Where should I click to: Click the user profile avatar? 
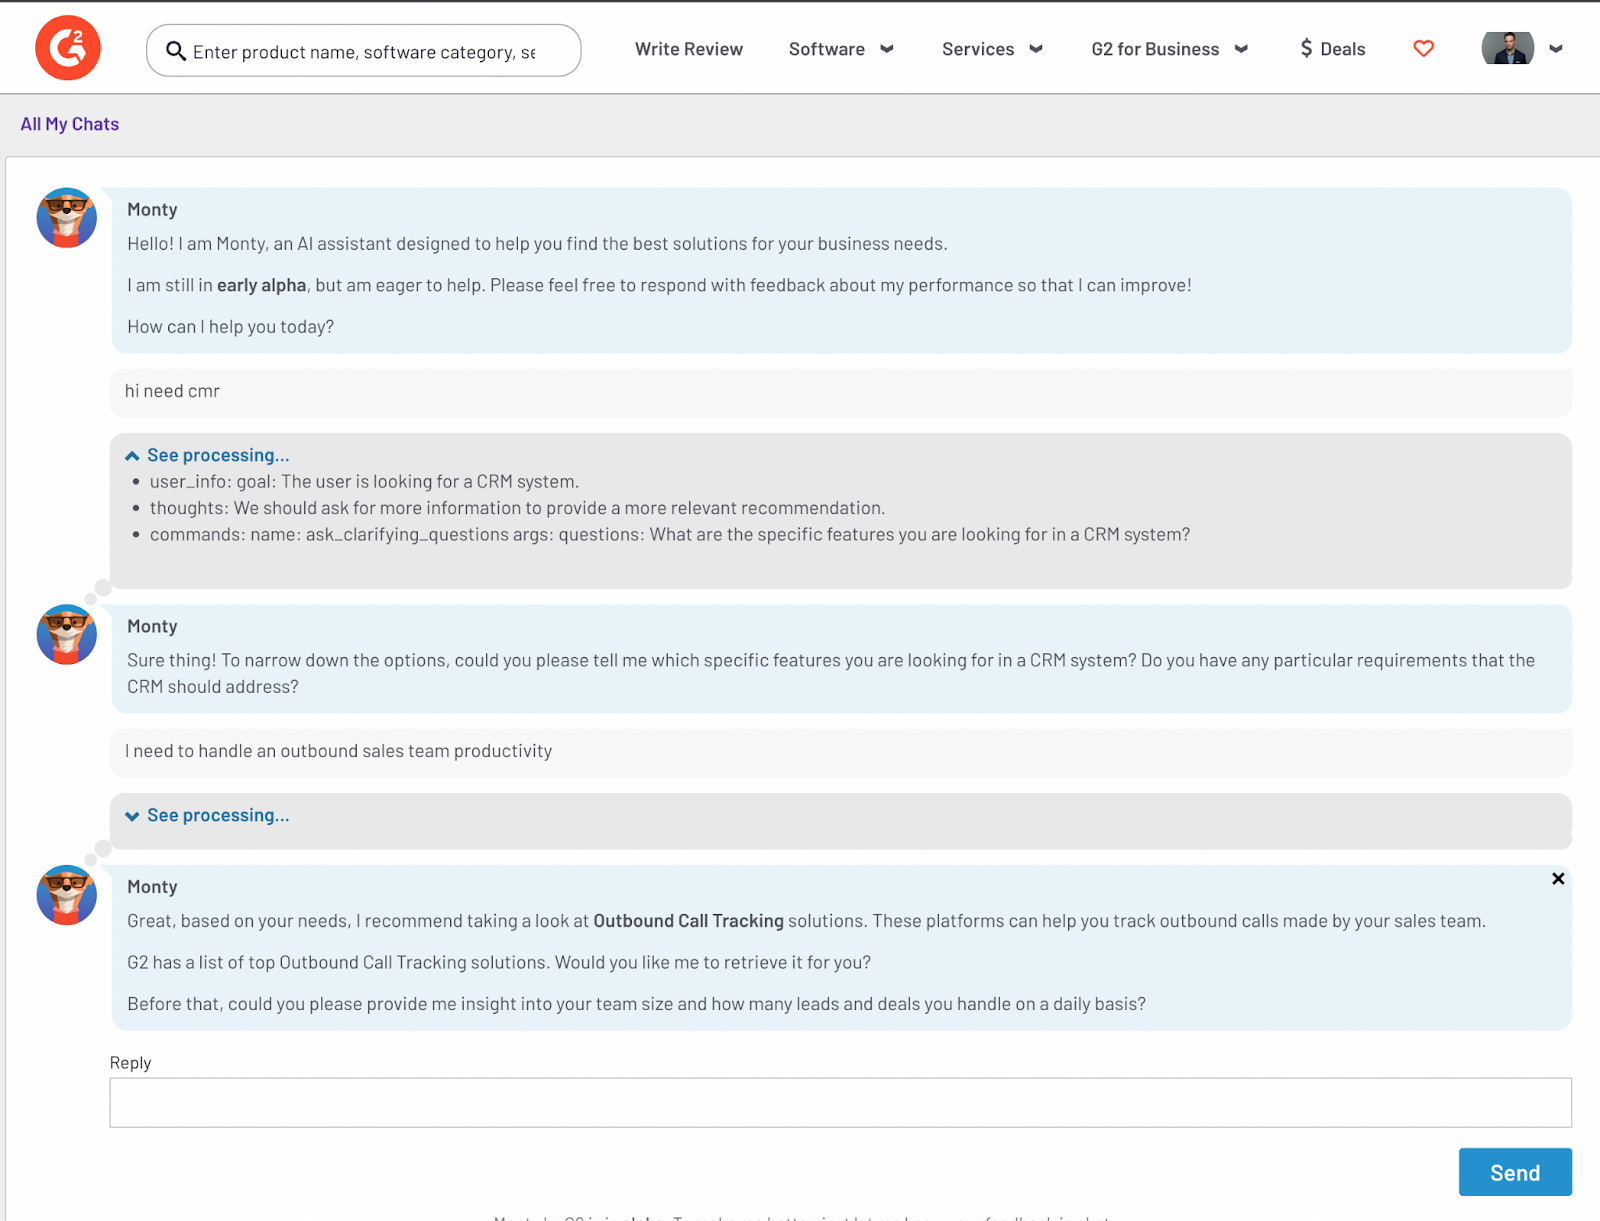[1507, 48]
